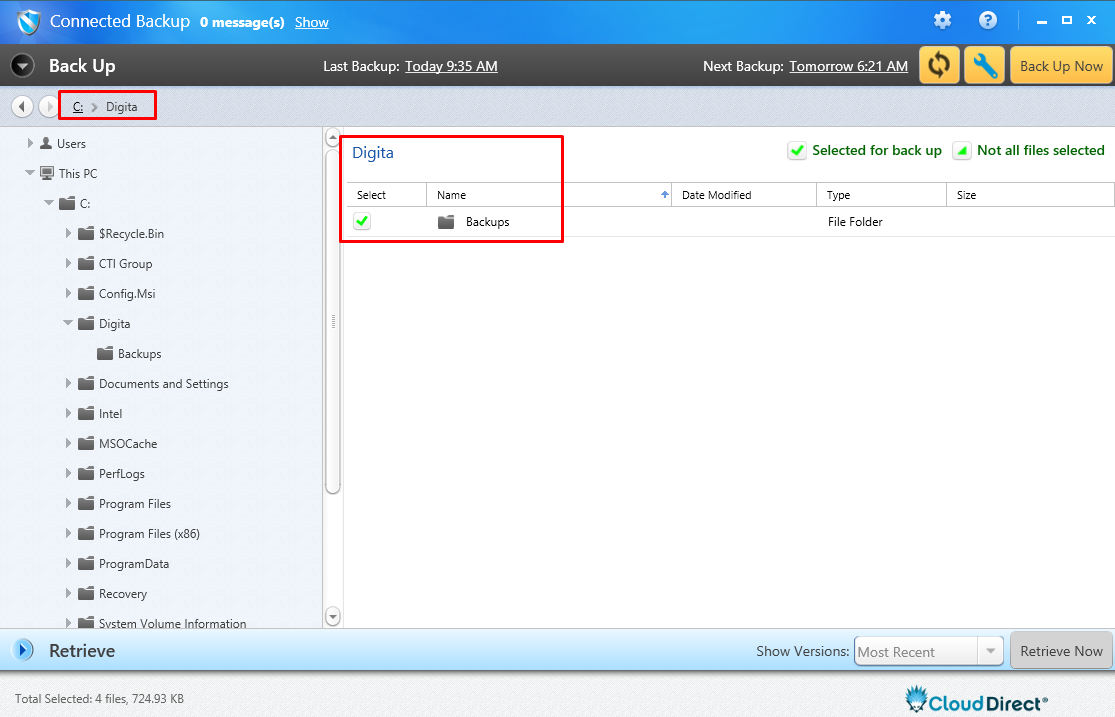Open settings gear icon in title bar
The width and height of the screenshot is (1115, 717).
pos(942,21)
